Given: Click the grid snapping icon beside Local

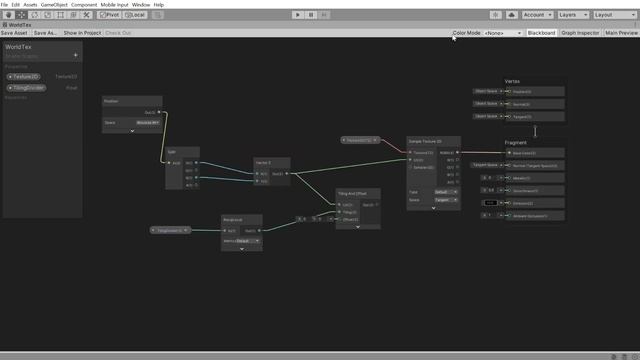Looking at the screenshot, I should (158, 15).
